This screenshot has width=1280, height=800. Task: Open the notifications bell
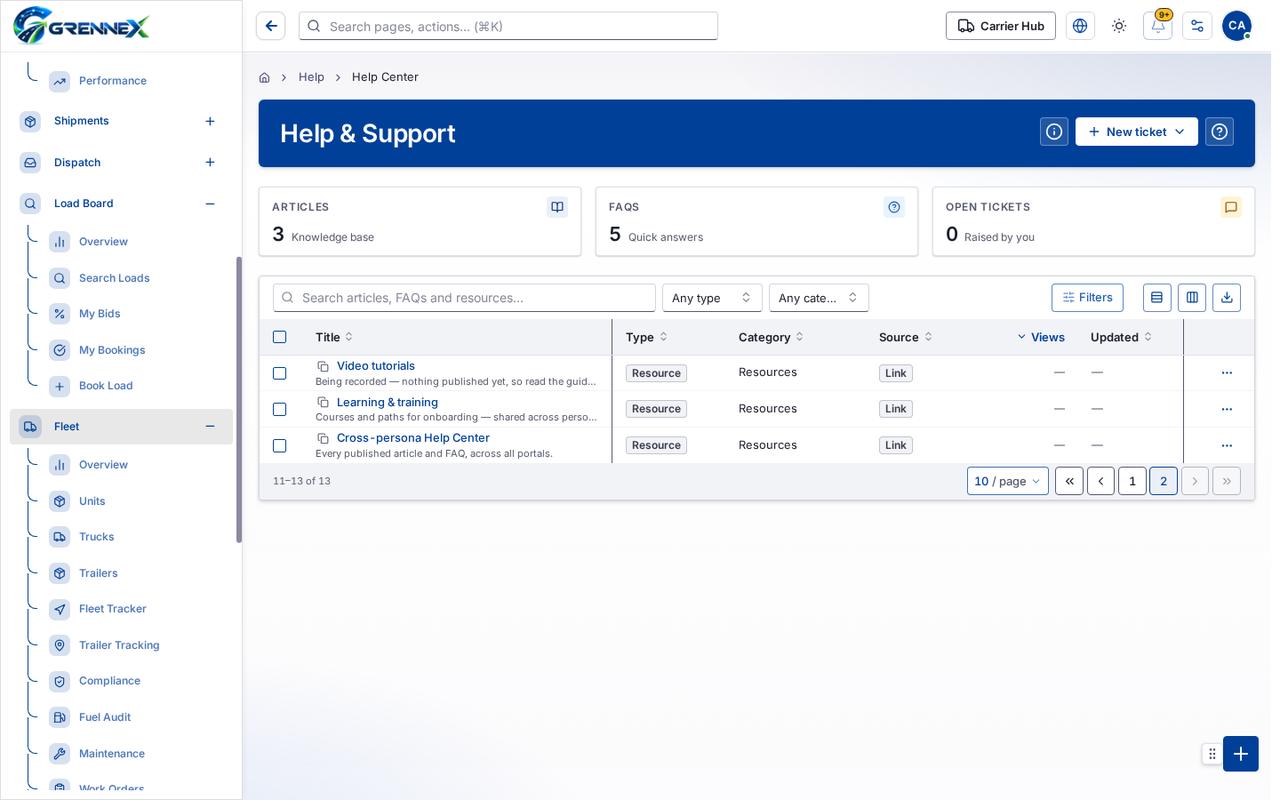tap(1158, 26)
